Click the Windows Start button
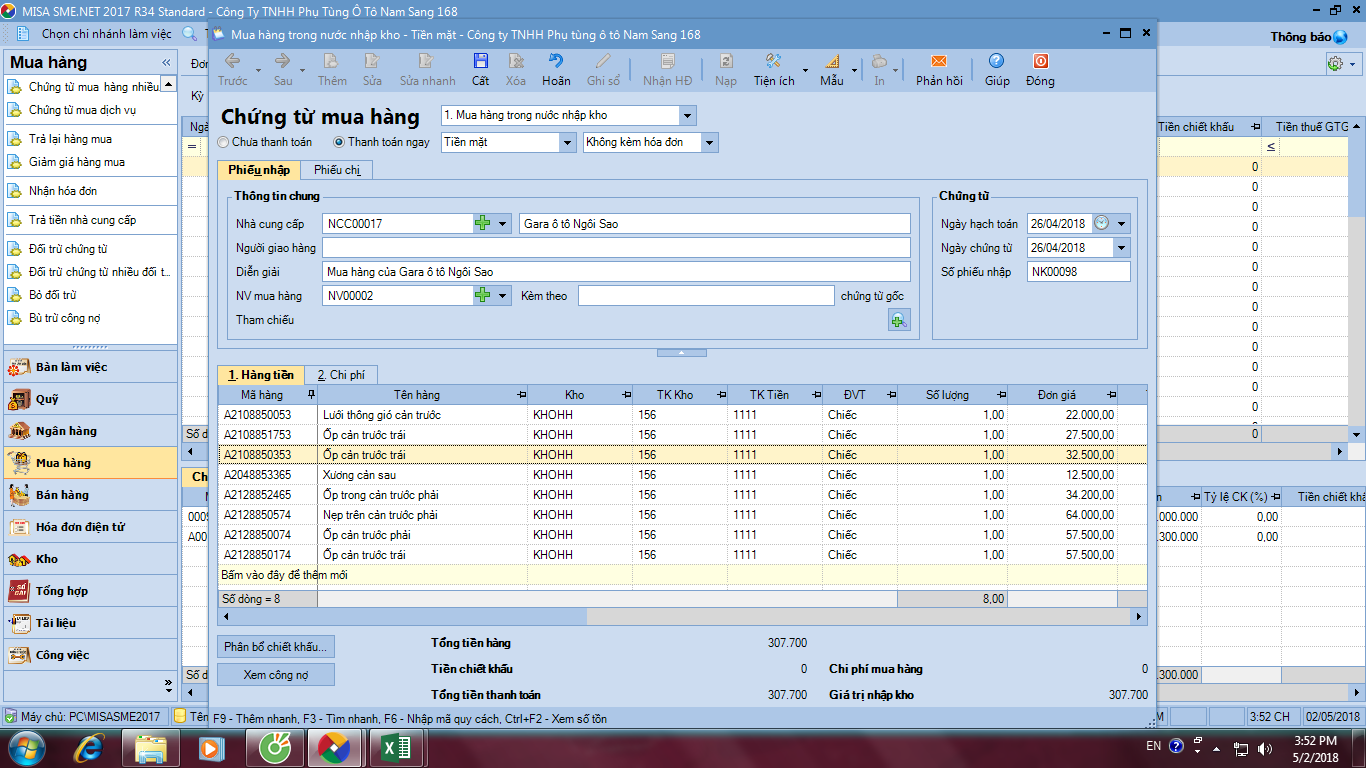This screenshot has height=768, width=1366. [x=26, y=748]
